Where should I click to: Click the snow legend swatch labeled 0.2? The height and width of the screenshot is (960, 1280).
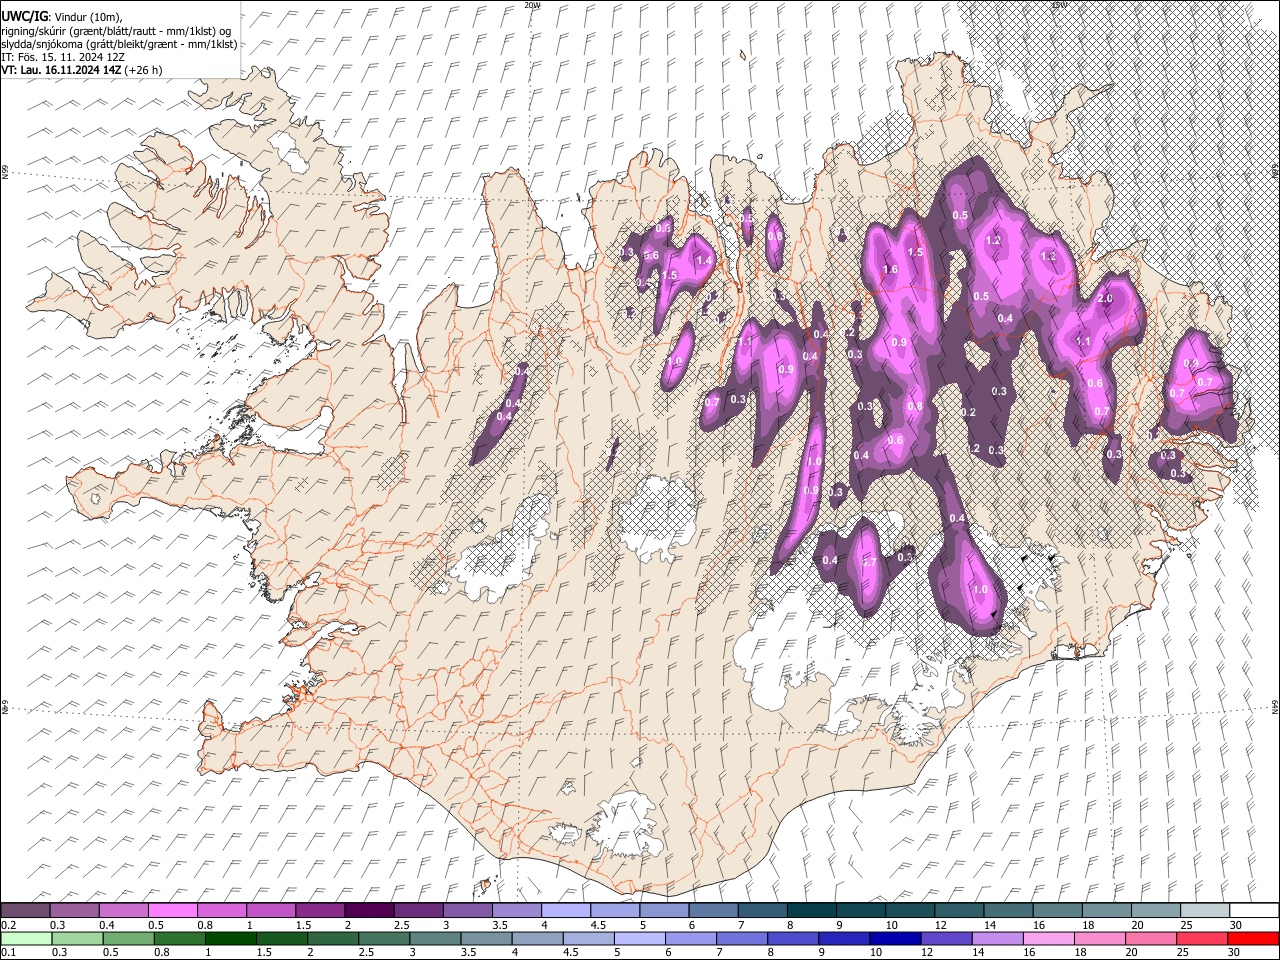point(25,910)
